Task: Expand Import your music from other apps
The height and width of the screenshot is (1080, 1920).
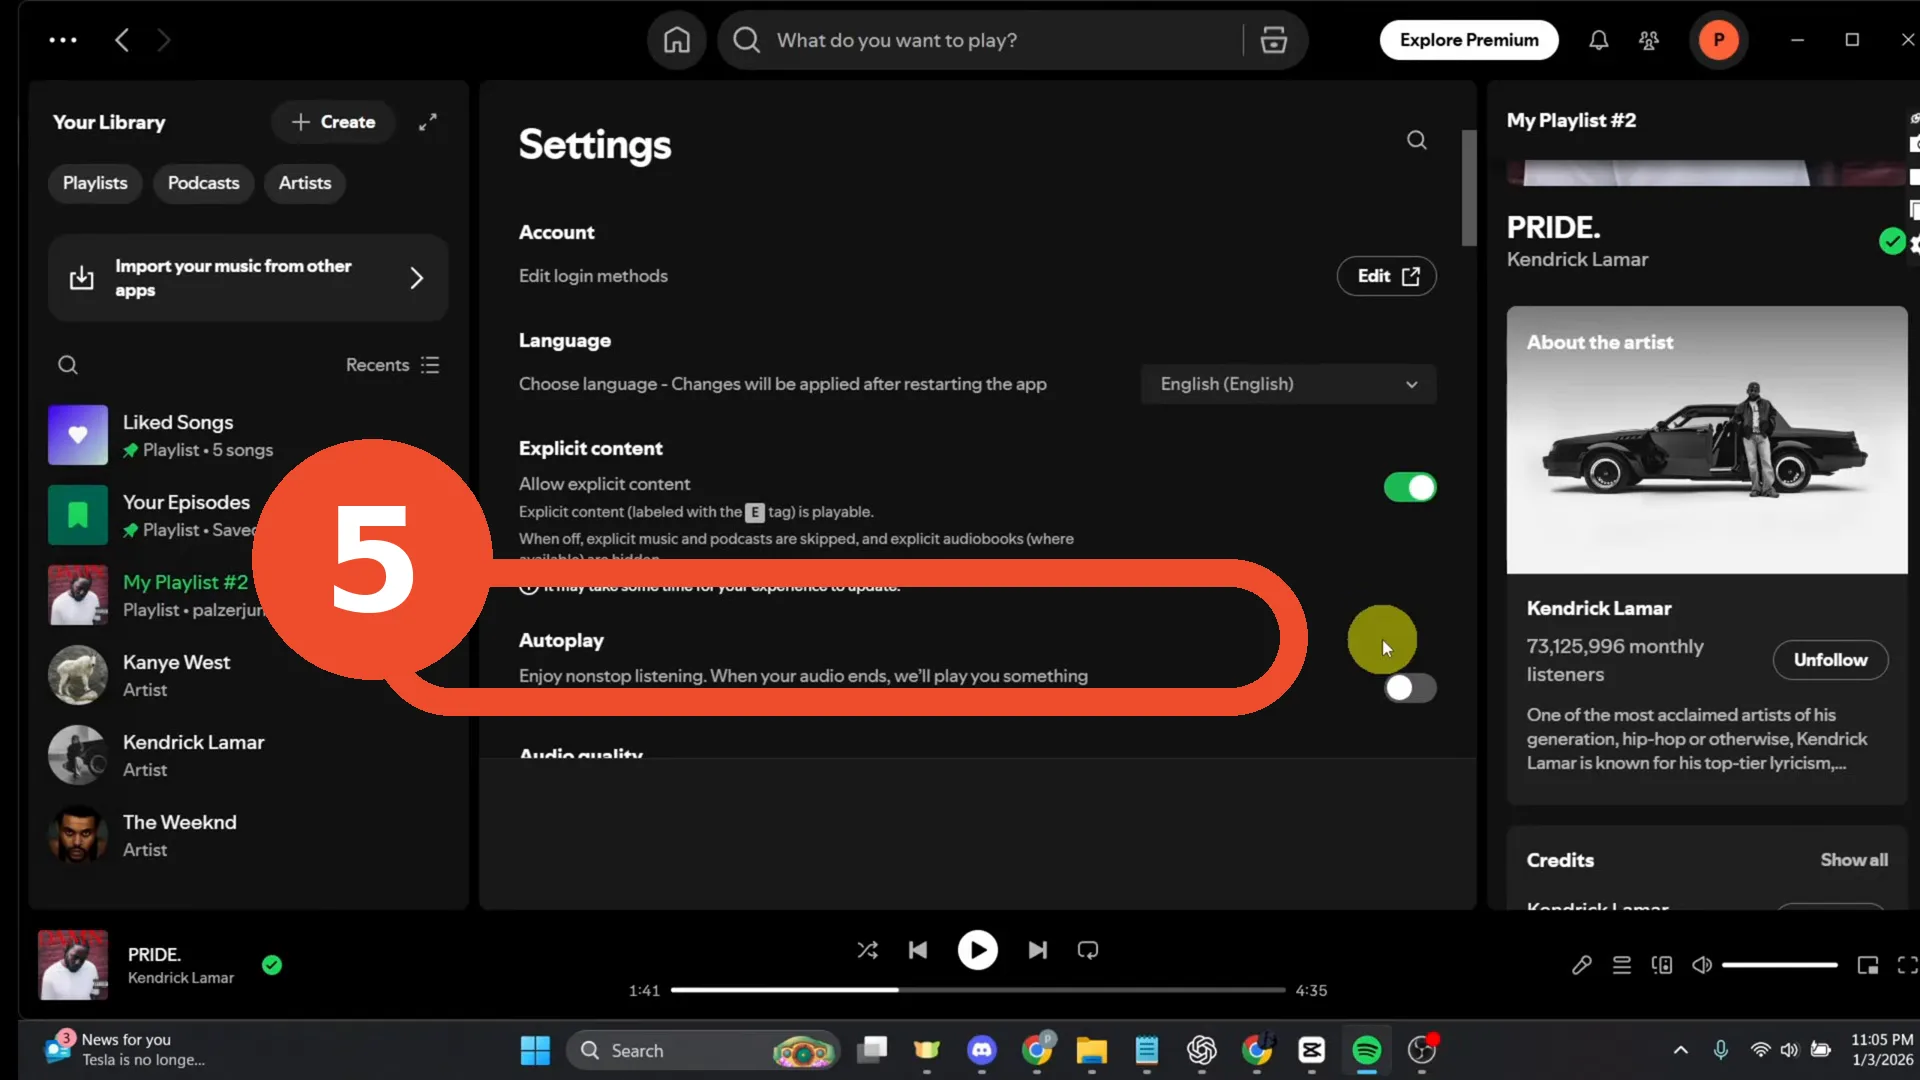Action: point(248,278)
